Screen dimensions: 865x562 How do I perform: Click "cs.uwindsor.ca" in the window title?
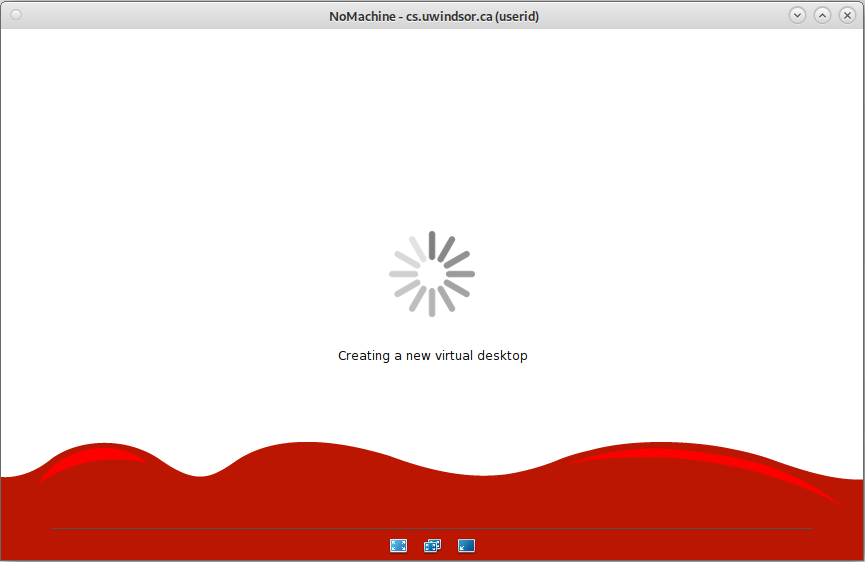click(x=449, y=17)
